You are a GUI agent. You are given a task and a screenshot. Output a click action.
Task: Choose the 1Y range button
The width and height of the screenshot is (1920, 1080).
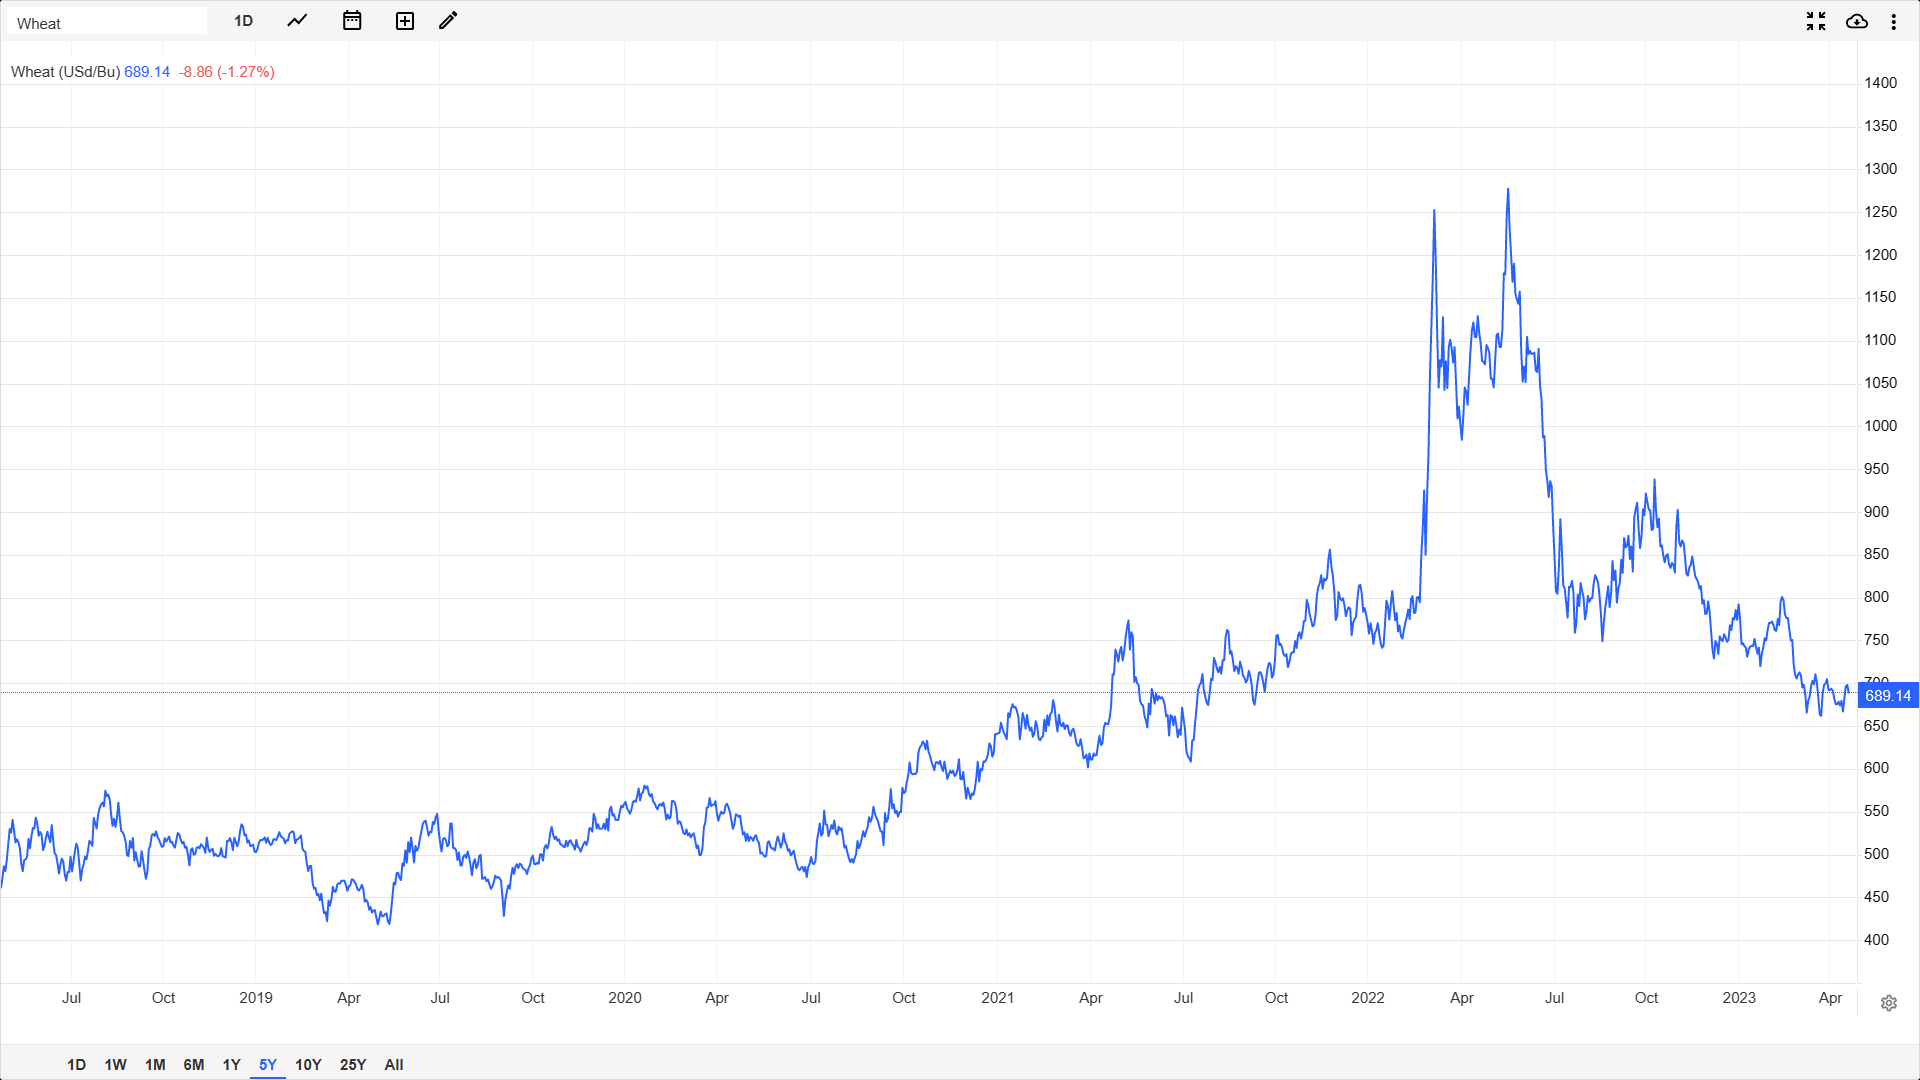point(231,1064)
